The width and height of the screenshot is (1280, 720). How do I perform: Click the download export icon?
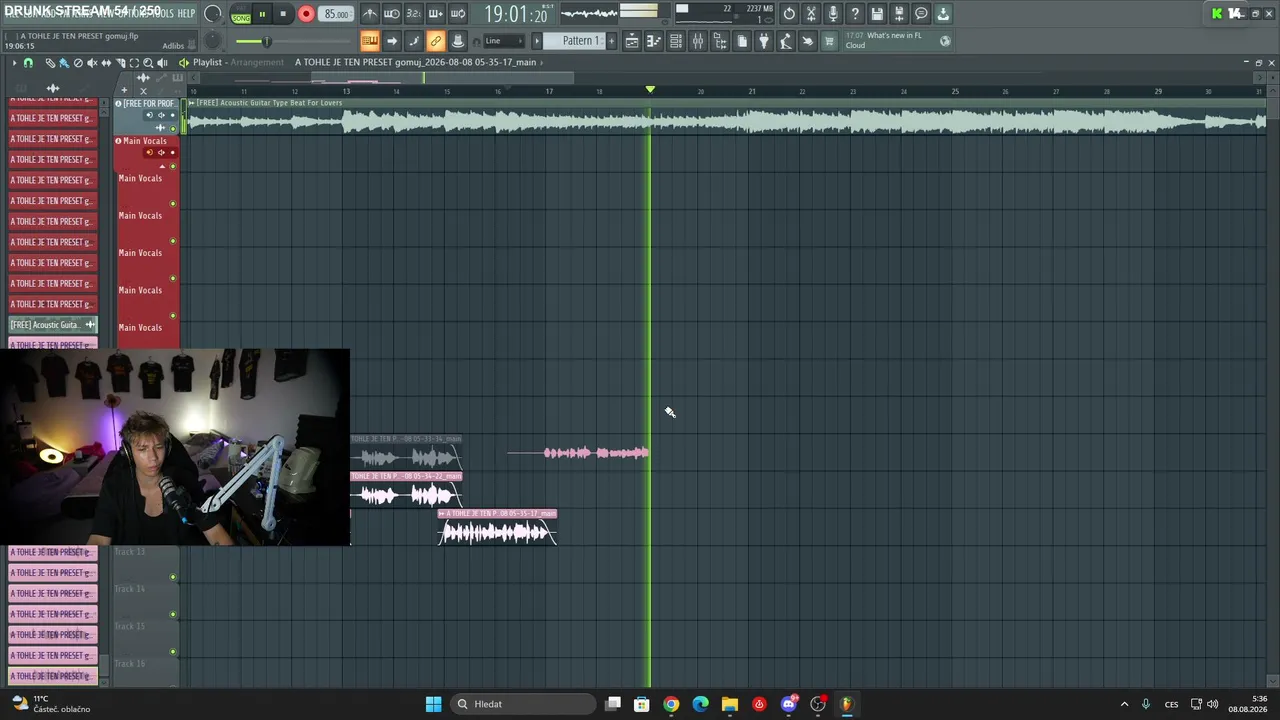(943, 14)
